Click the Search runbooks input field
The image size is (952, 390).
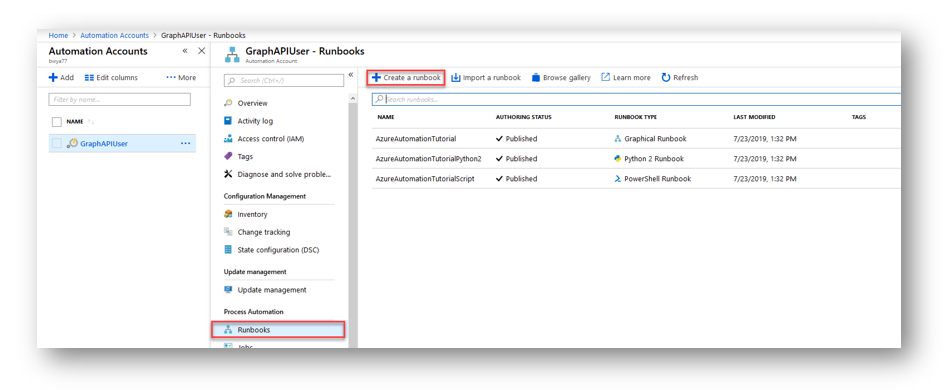[636, 99]
